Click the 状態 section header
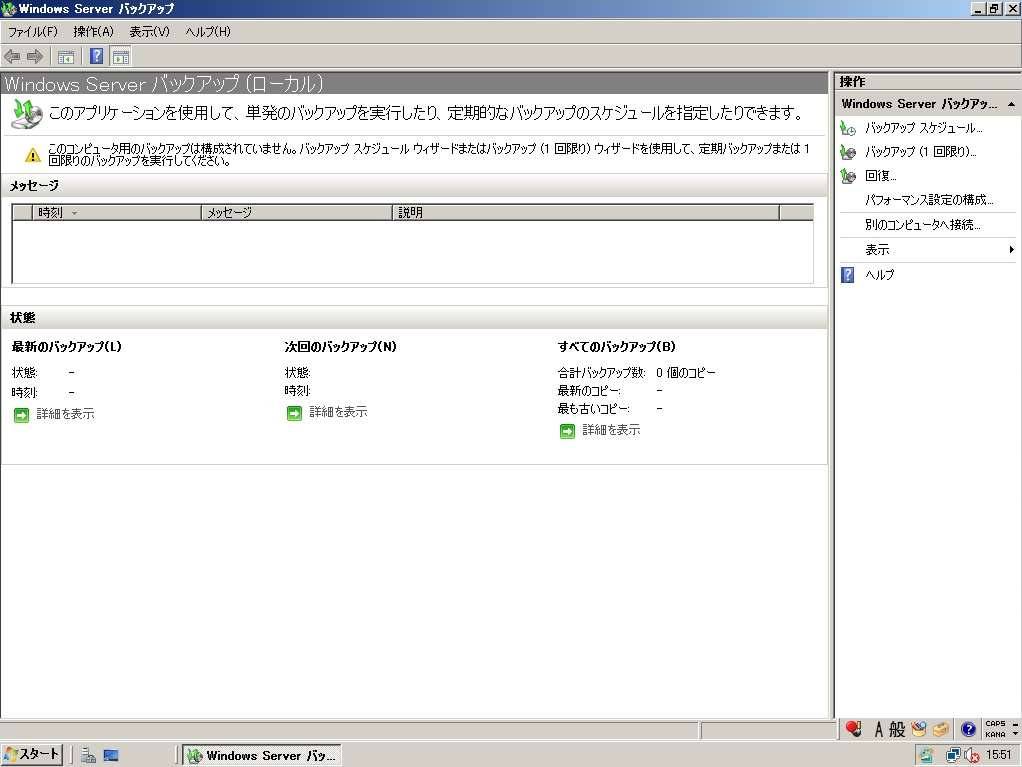This screenshot has width=1022, height=767. click(415, 317)
